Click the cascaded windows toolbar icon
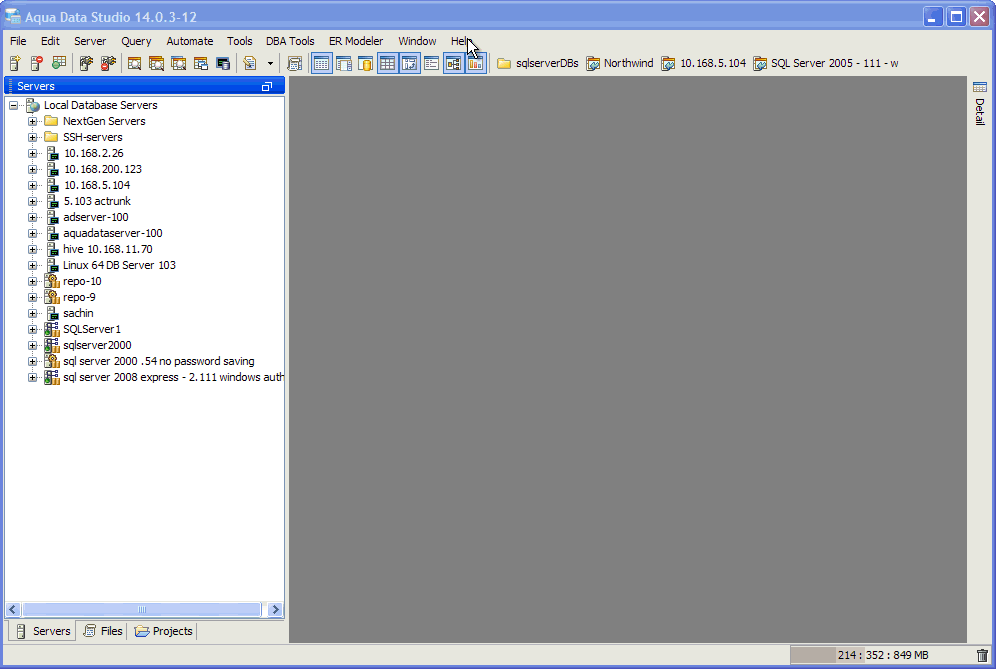The height and width of the screenshot is (669, 996). 201,63
